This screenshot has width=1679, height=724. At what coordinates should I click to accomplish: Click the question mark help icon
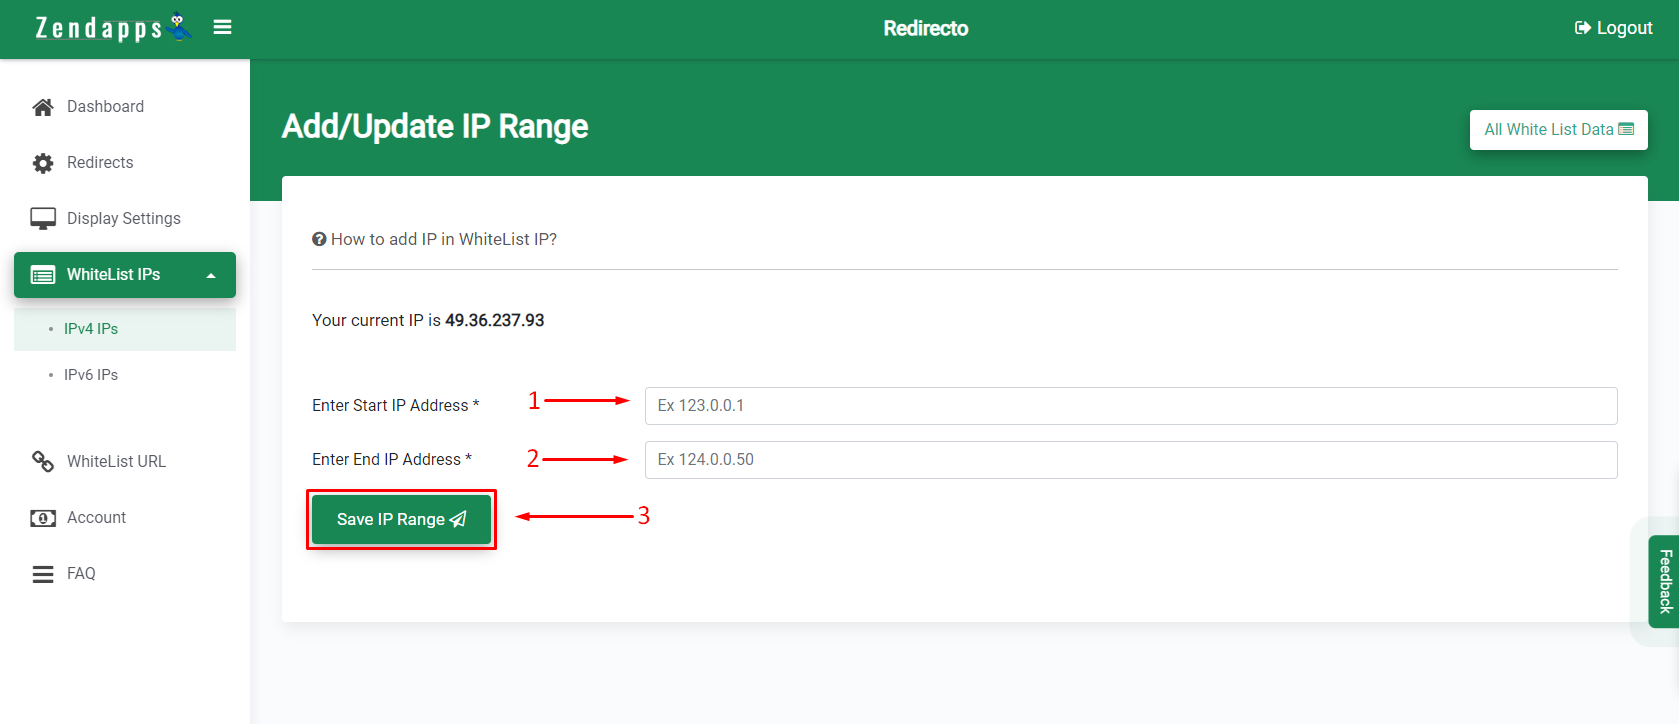[319, 239]
